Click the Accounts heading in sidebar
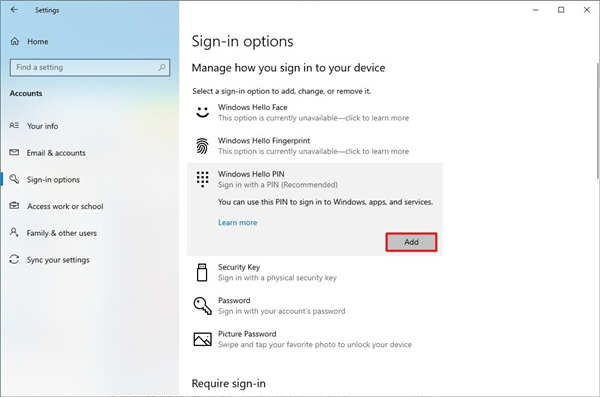The image size is (600, 397). pos(26,93)
